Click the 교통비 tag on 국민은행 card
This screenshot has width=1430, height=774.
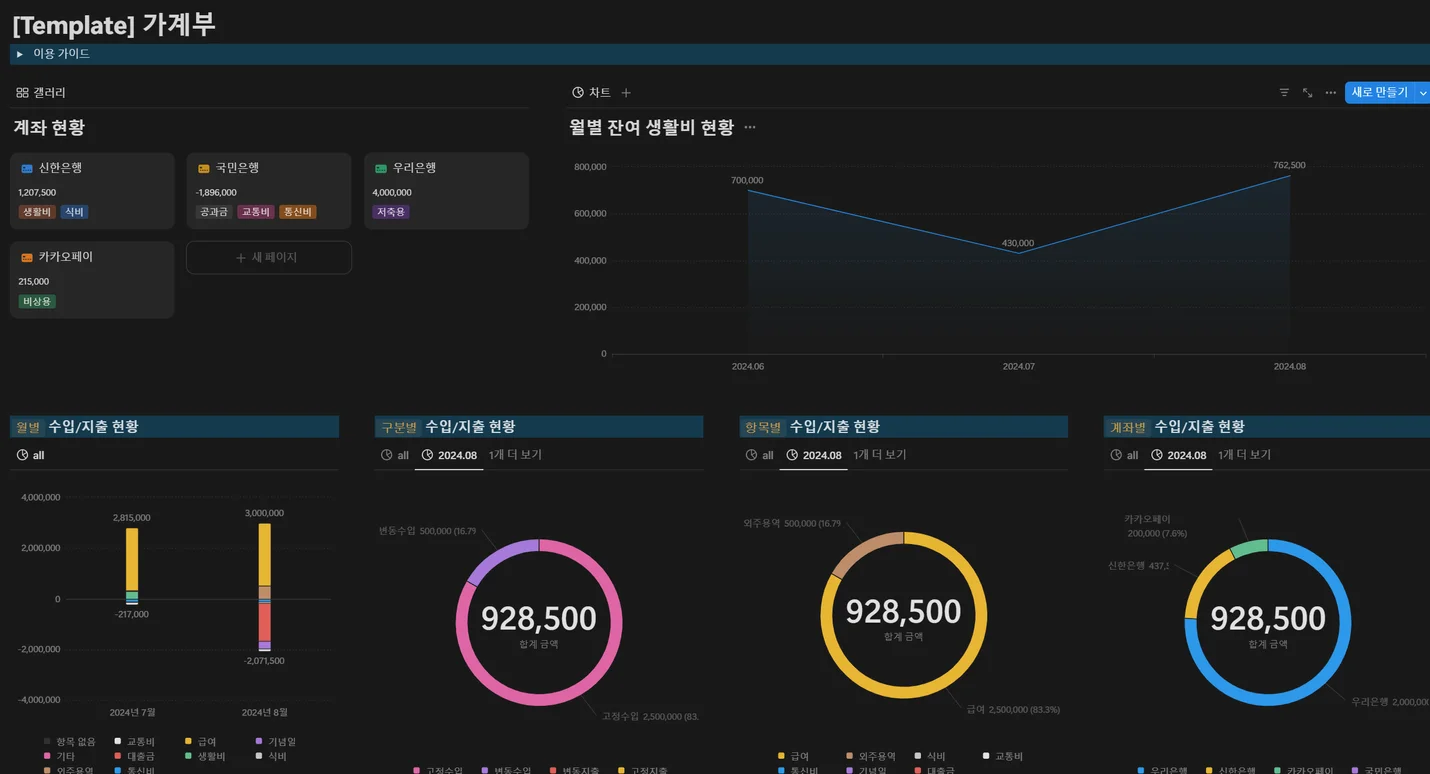(x=255, y=212)
